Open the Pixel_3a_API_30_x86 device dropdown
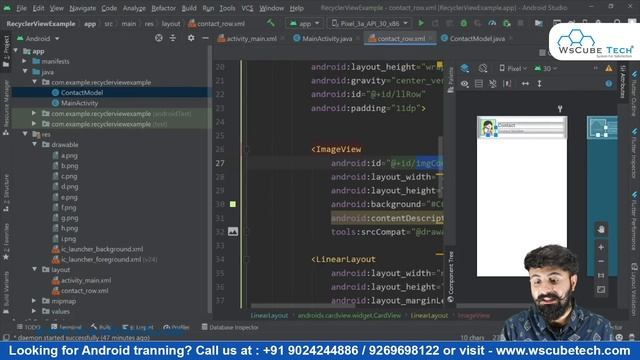 point(369,23)
